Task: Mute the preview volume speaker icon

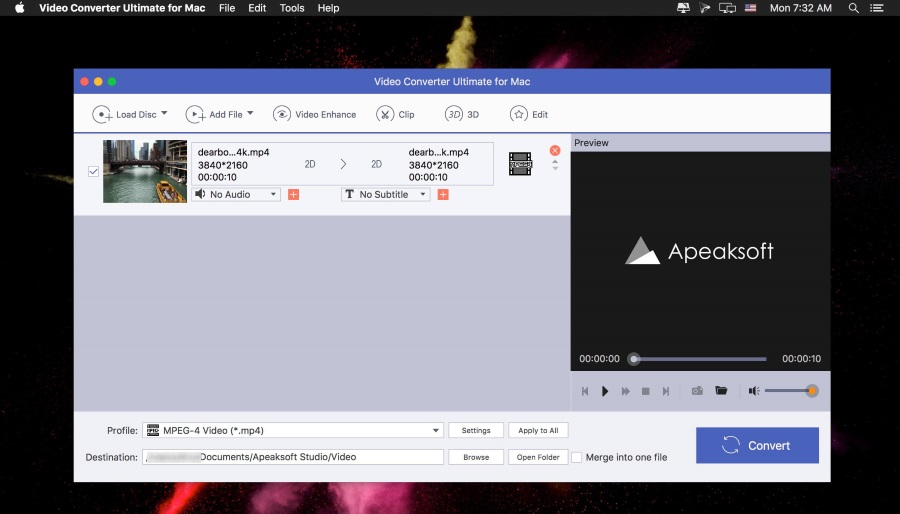Action: click(754, 391)
